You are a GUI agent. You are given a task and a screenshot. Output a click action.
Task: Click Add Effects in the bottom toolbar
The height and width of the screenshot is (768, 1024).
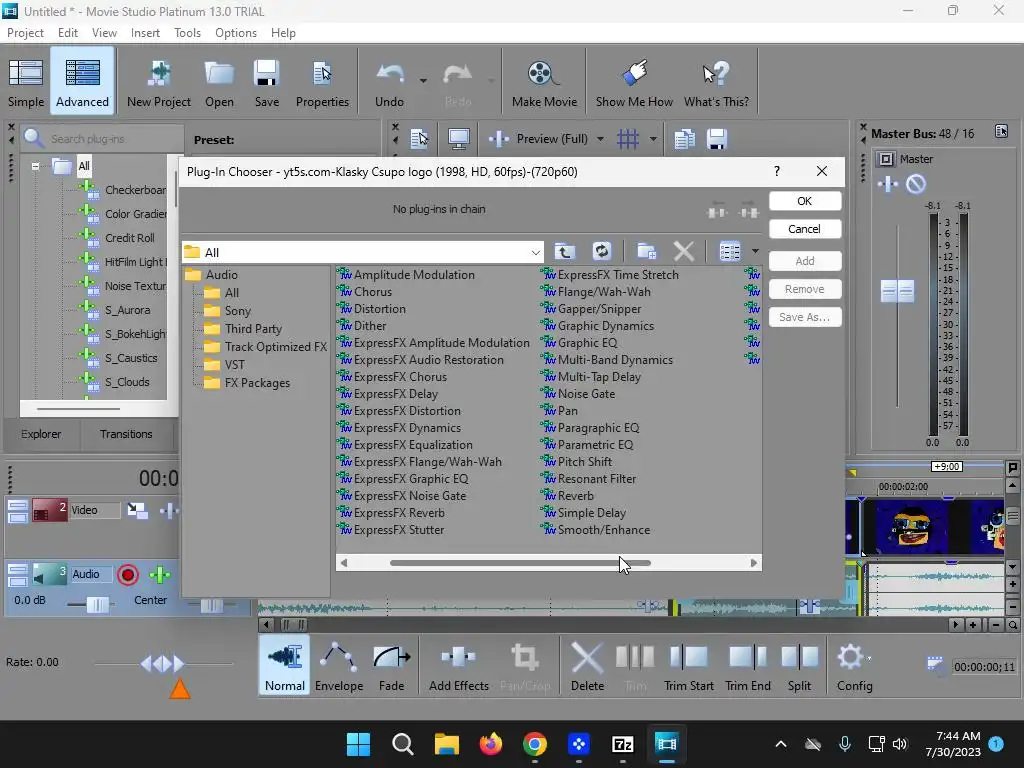[x=458, y=666]
